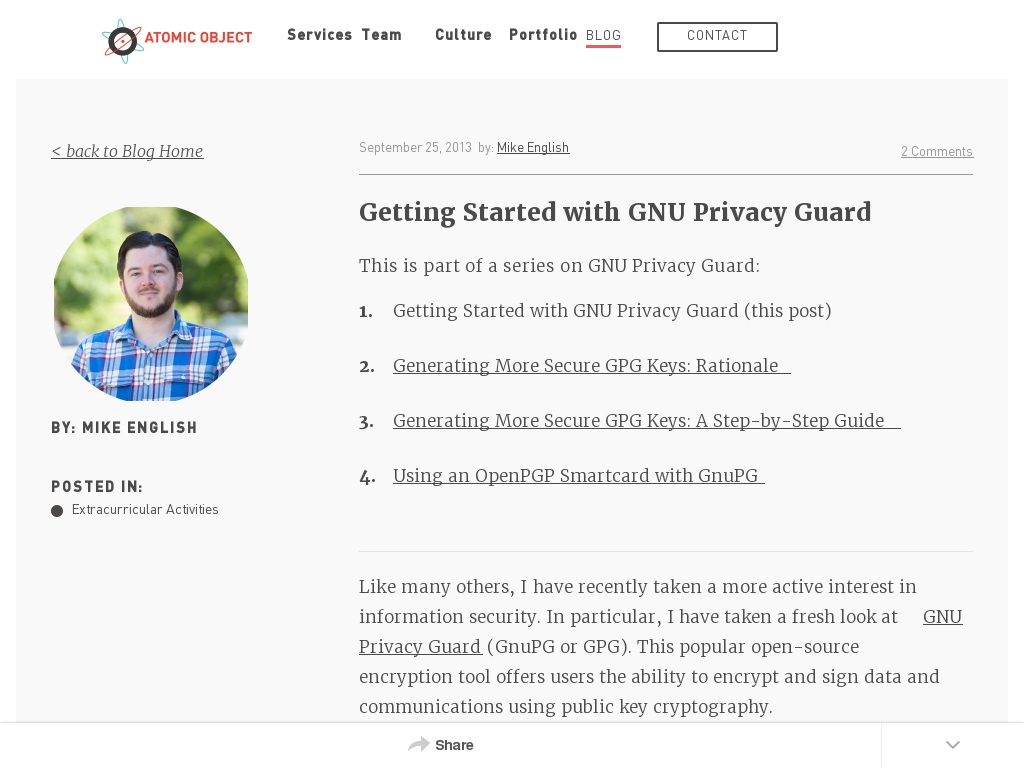The width and height of the screenshot is (1024, 768).
Task: Open the Portfolio page
Action: (x=543, y=35)
